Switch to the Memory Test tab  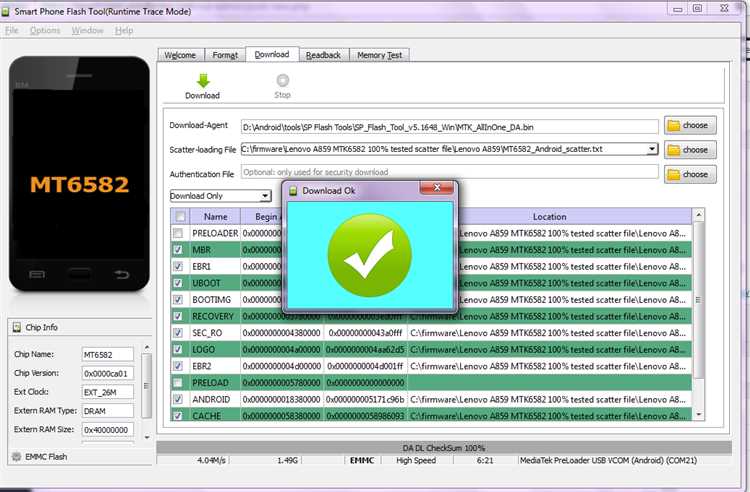tap(380, 55)
